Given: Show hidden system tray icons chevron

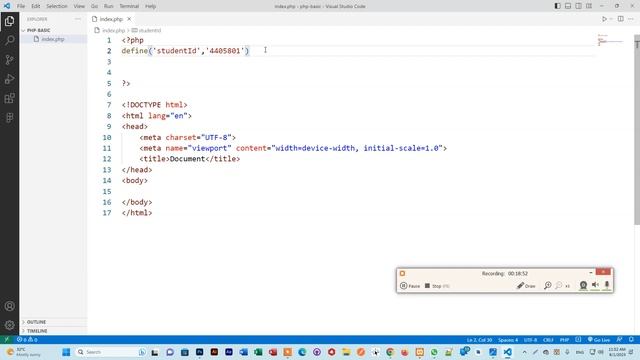Looking at the screenshot, I should (x=524, y=352).
